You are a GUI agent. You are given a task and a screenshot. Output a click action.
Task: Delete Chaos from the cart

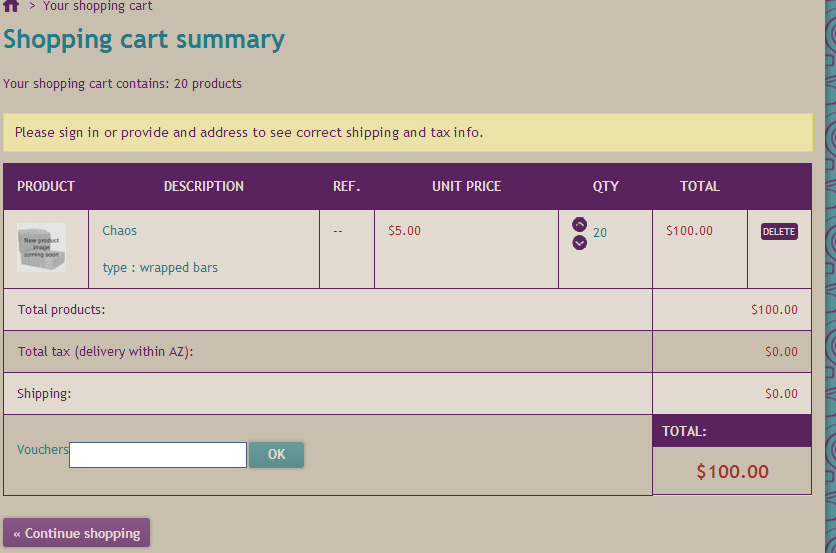click(x=779, y=232)
